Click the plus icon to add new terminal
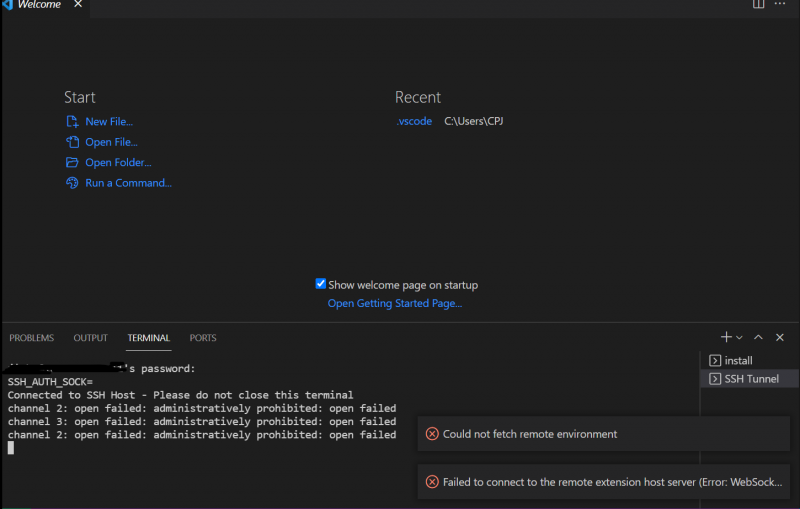 [x=726, y=338]
